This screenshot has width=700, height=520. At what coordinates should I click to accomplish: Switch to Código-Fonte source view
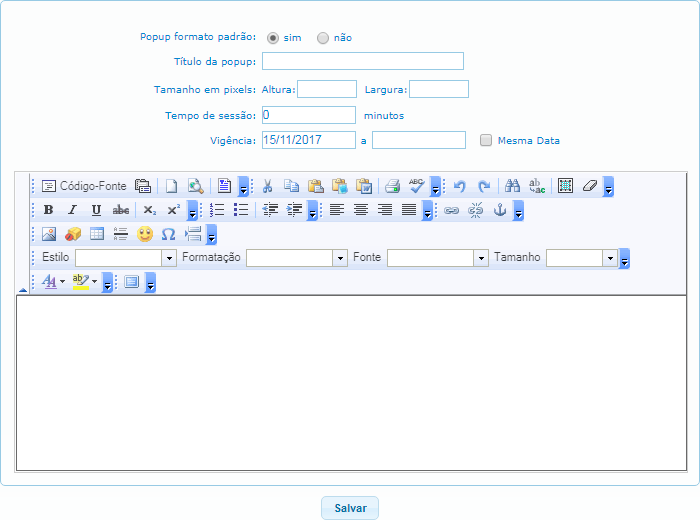pyautogui.click(x=84, y=186)
